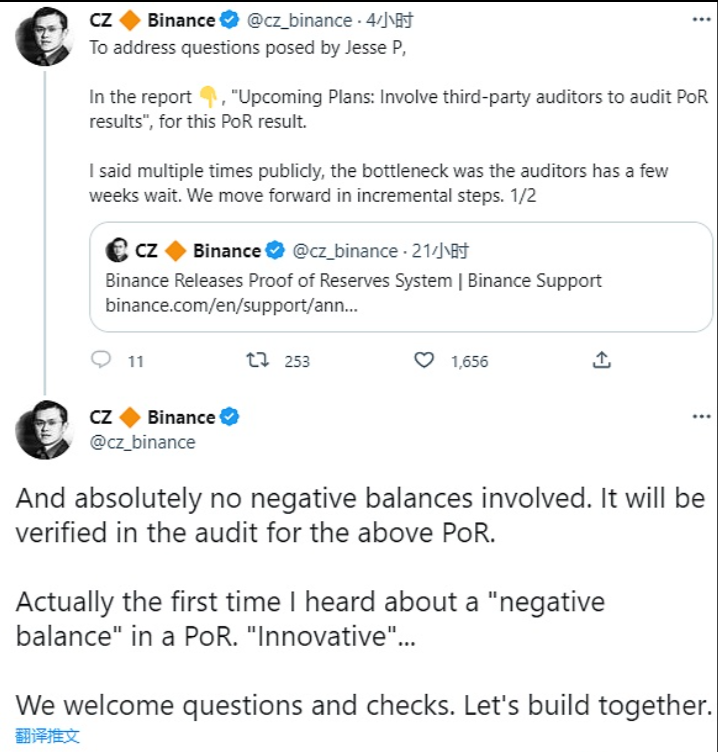Open the quoted Proof of Reserves tweet title
Viewport: 718px width, 752px height.
coord(353,280)
